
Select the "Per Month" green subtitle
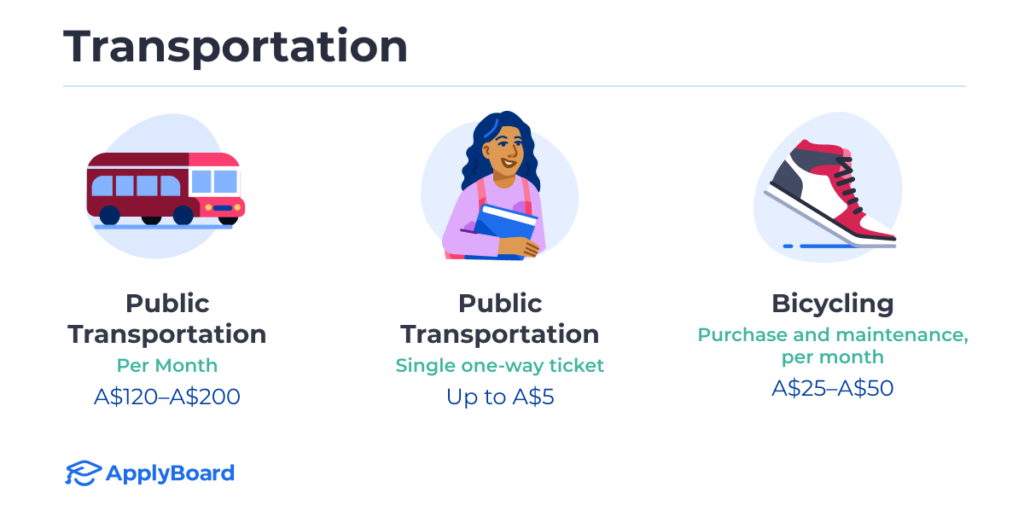coord(167,365)
